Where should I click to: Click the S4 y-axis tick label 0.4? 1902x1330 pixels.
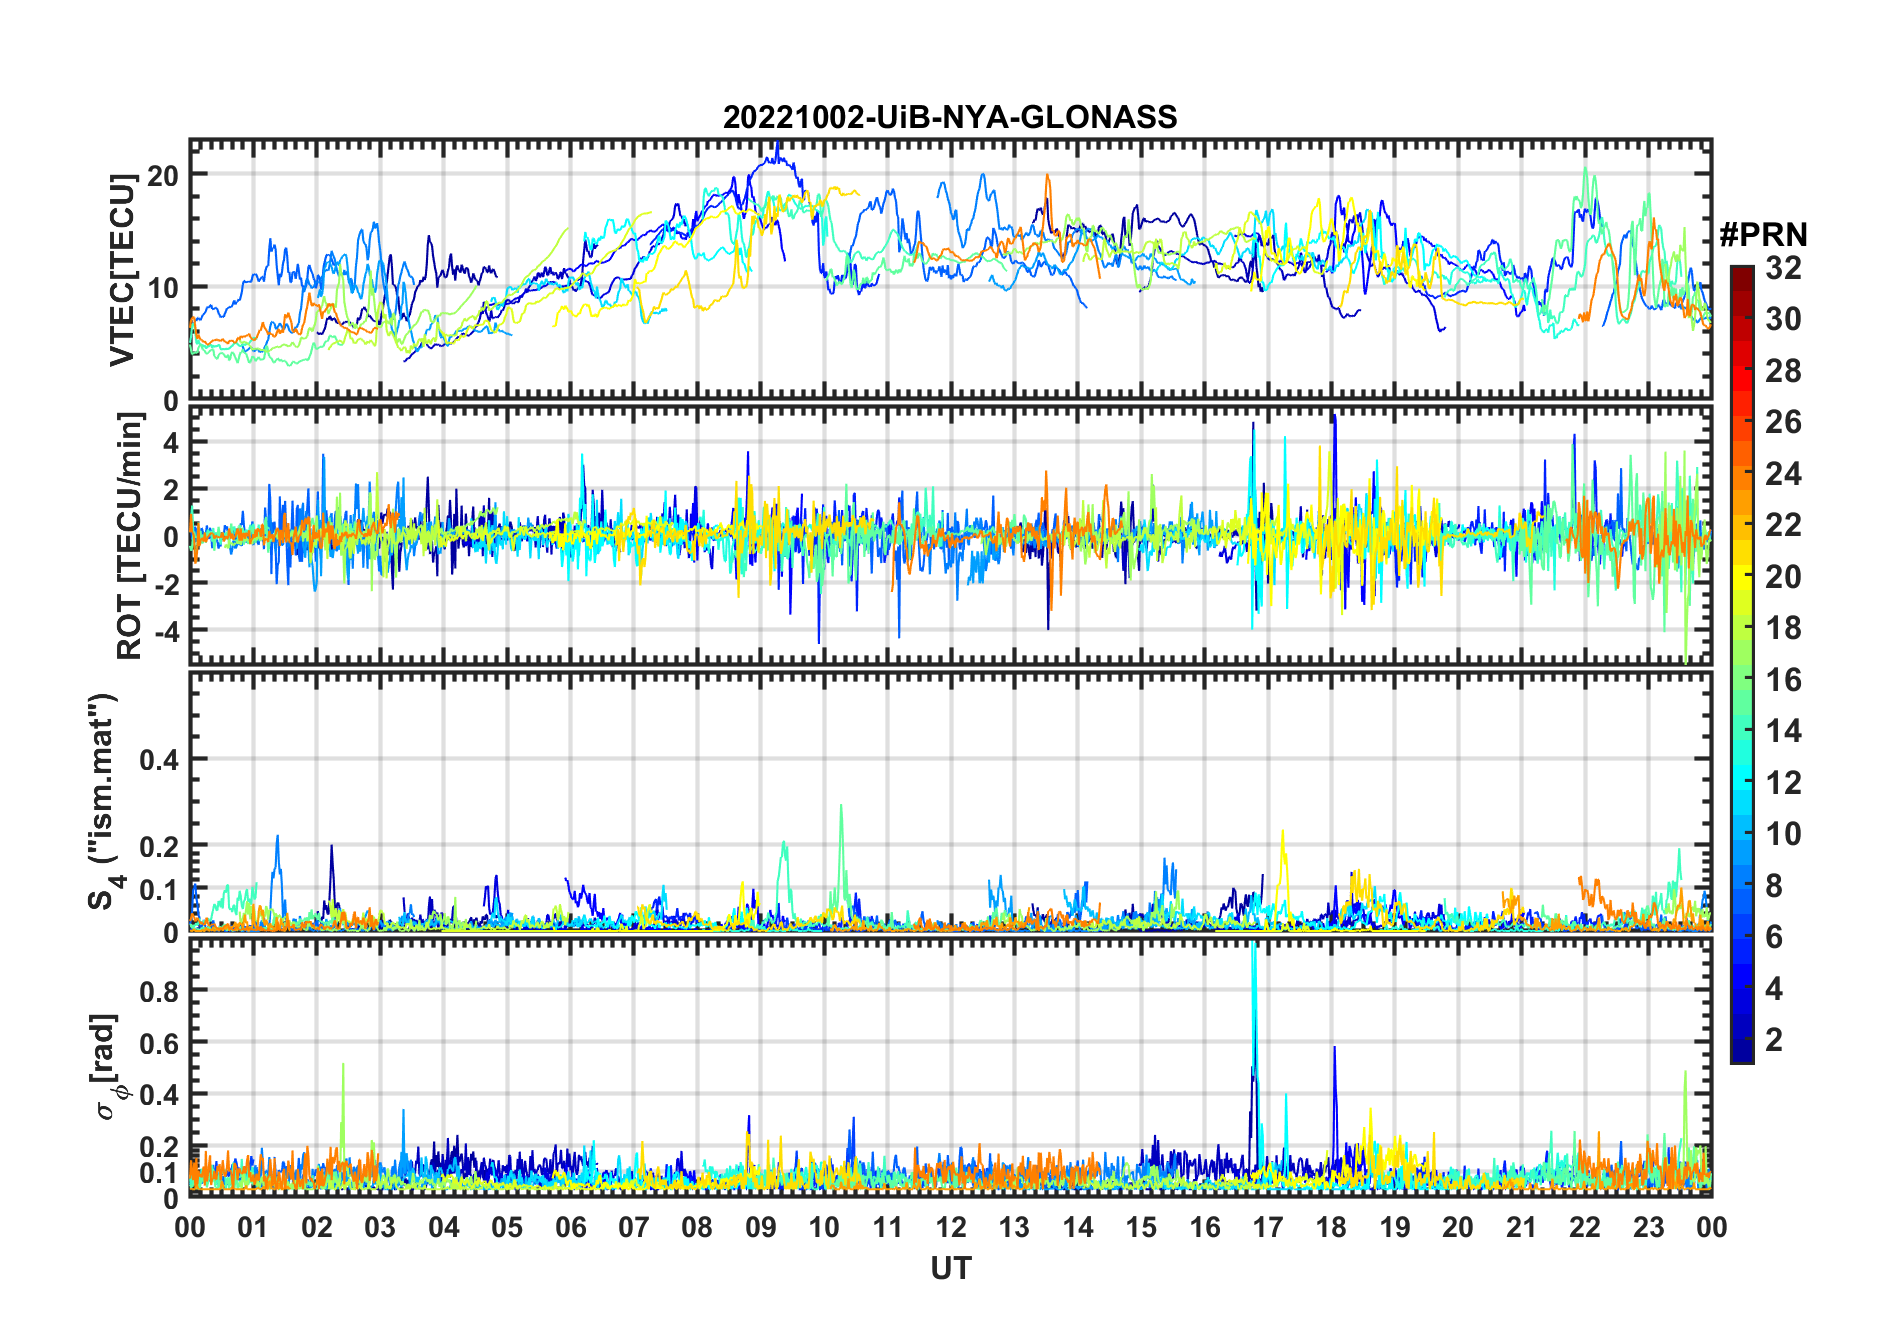159,760
